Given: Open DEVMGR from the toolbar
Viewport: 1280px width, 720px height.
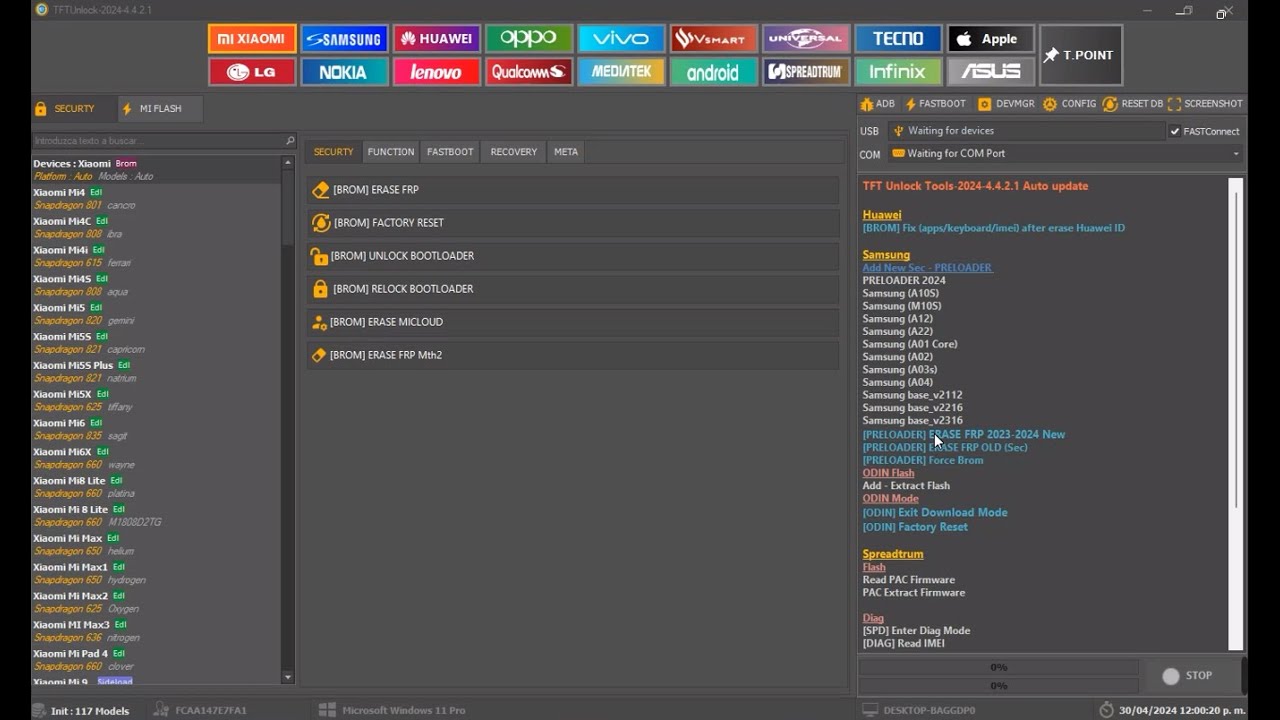Looking at the screenshot, I should (1006, 104).
